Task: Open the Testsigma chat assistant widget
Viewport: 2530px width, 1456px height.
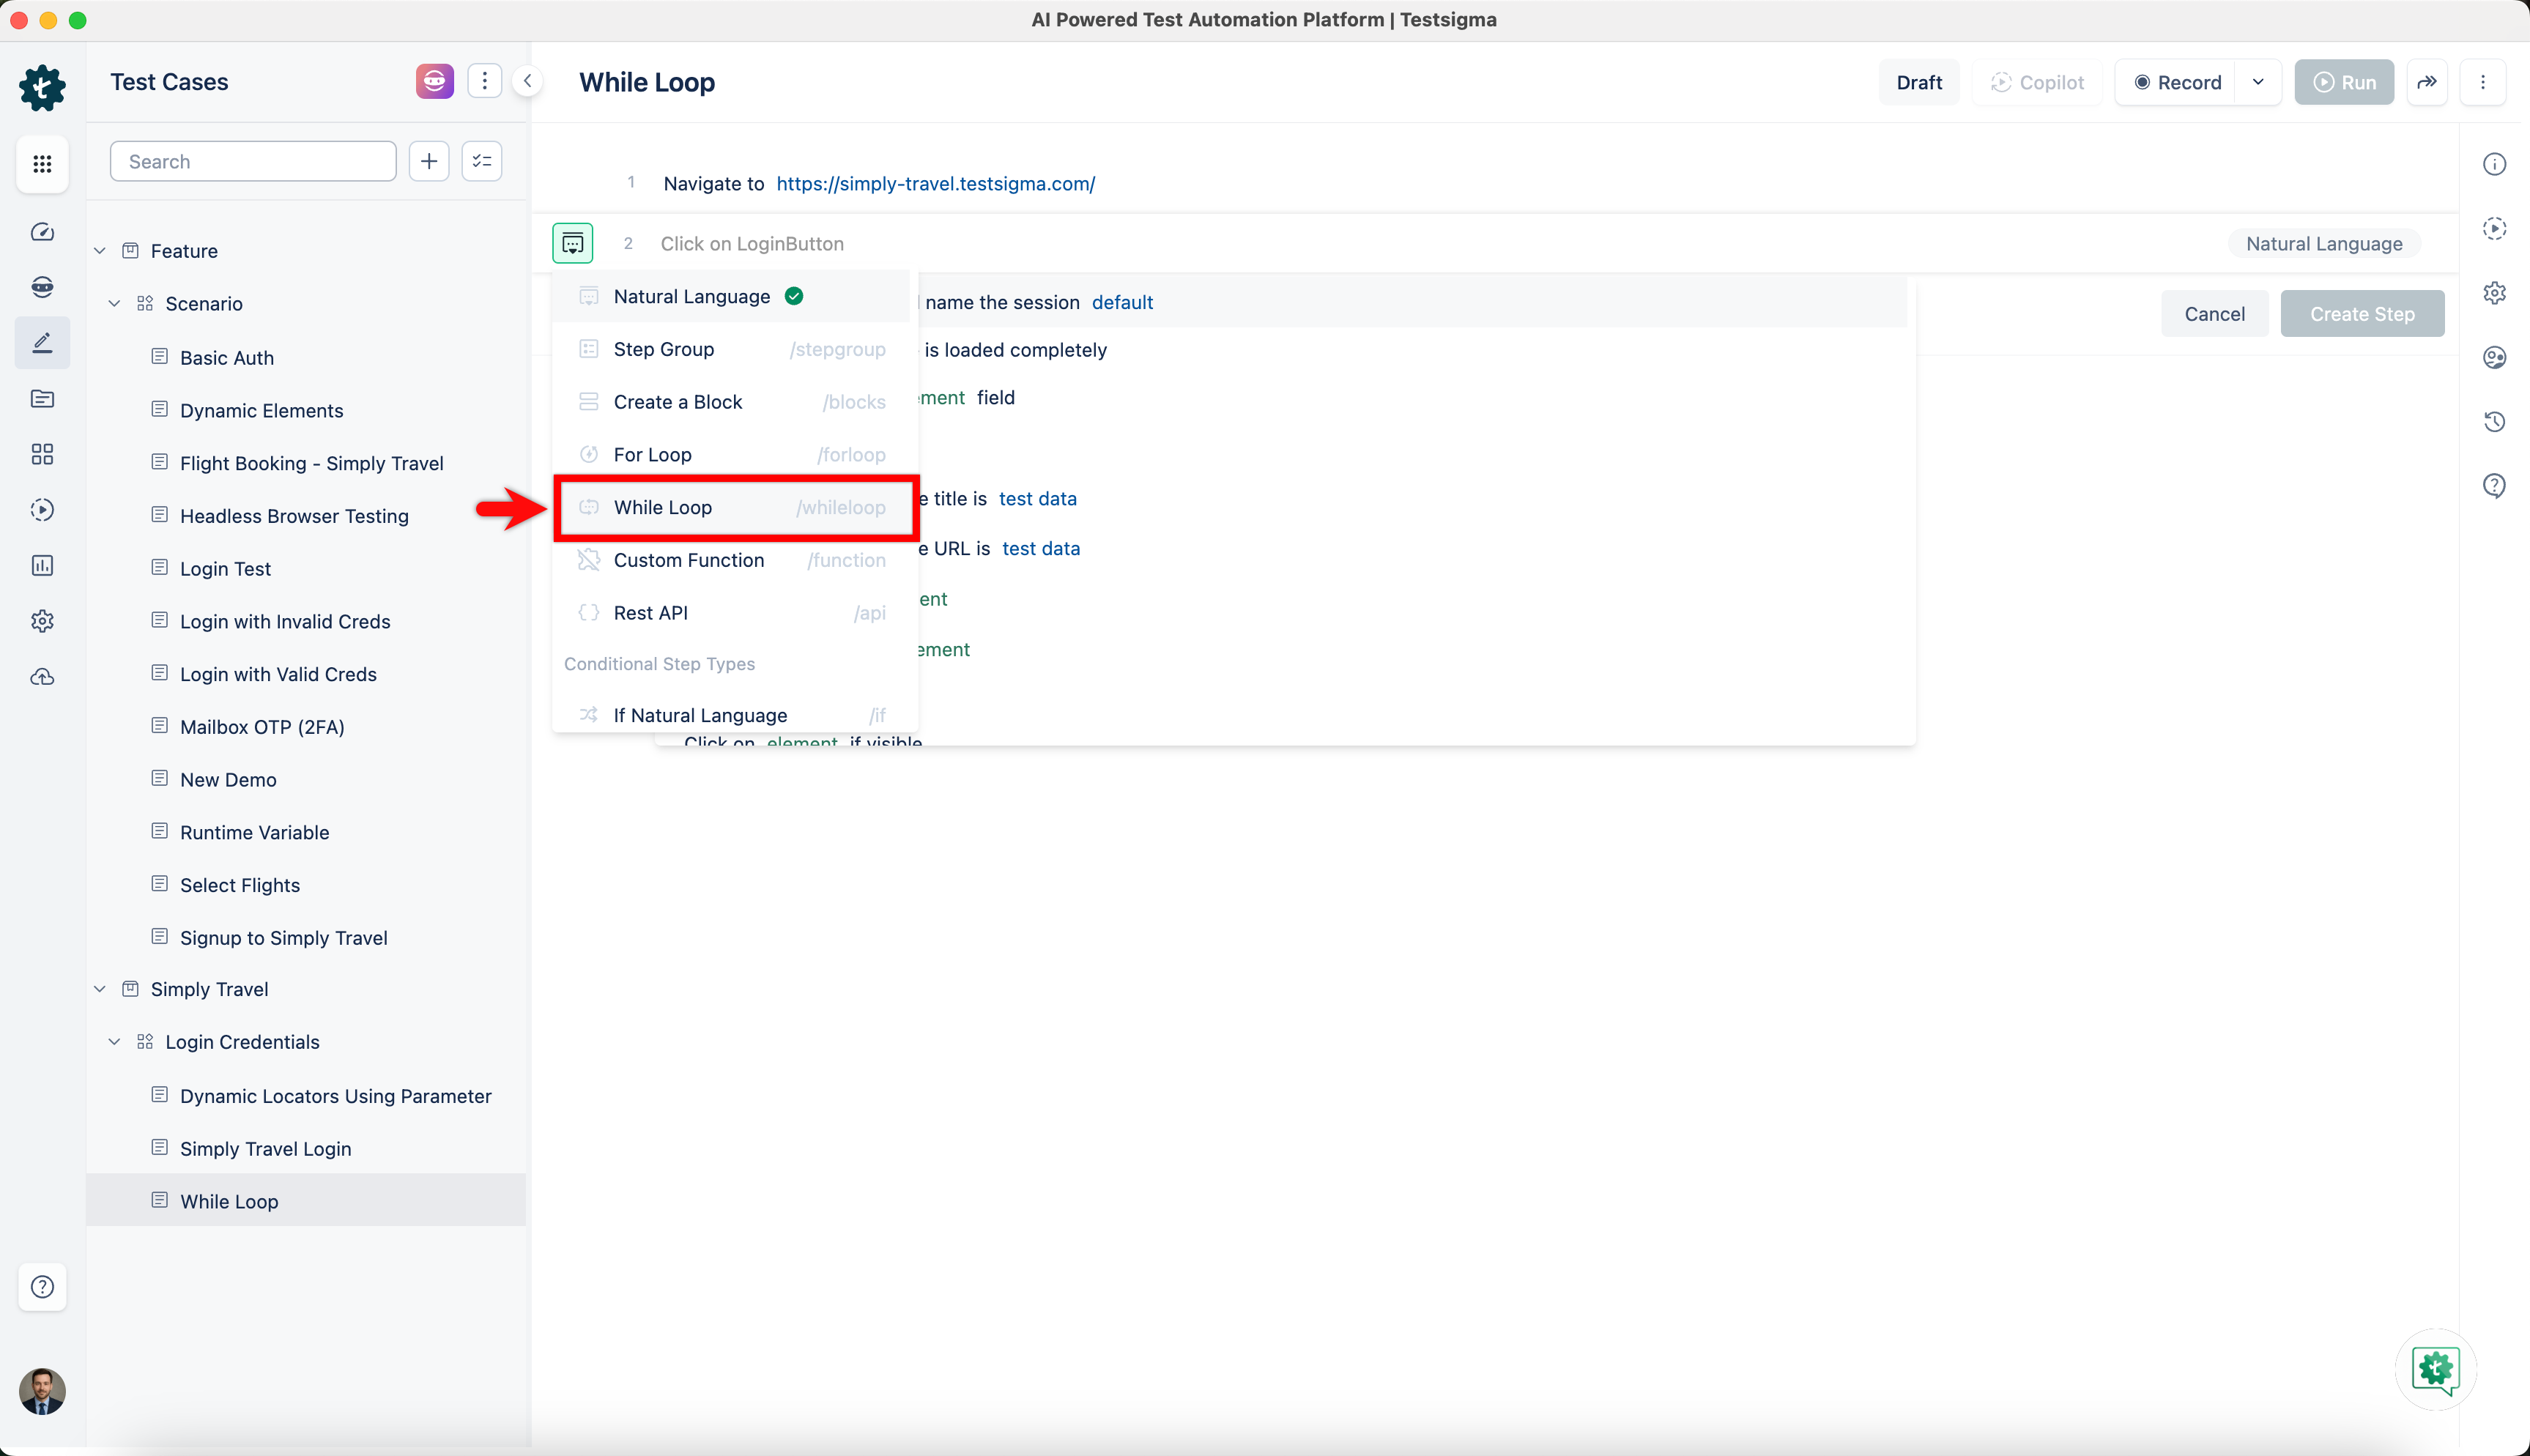Action: (2435, 1369)
